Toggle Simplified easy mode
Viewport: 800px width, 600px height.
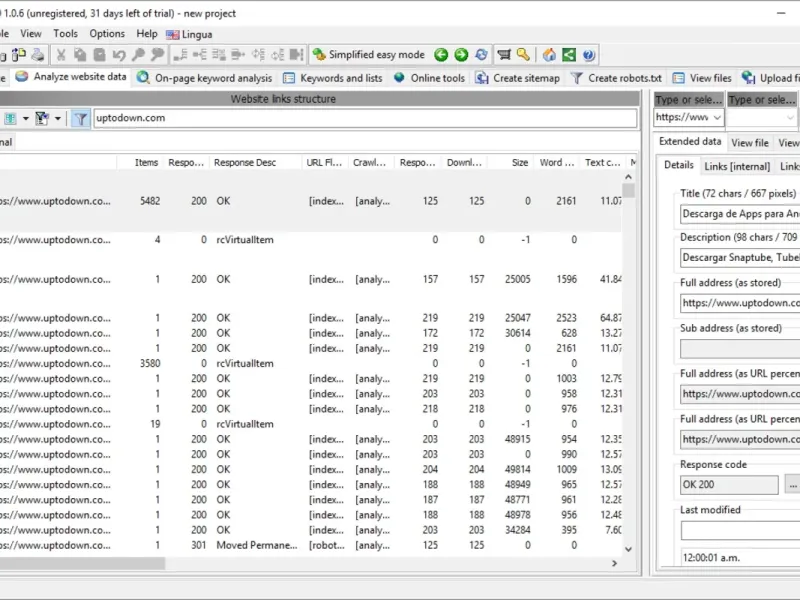point(369,55)
